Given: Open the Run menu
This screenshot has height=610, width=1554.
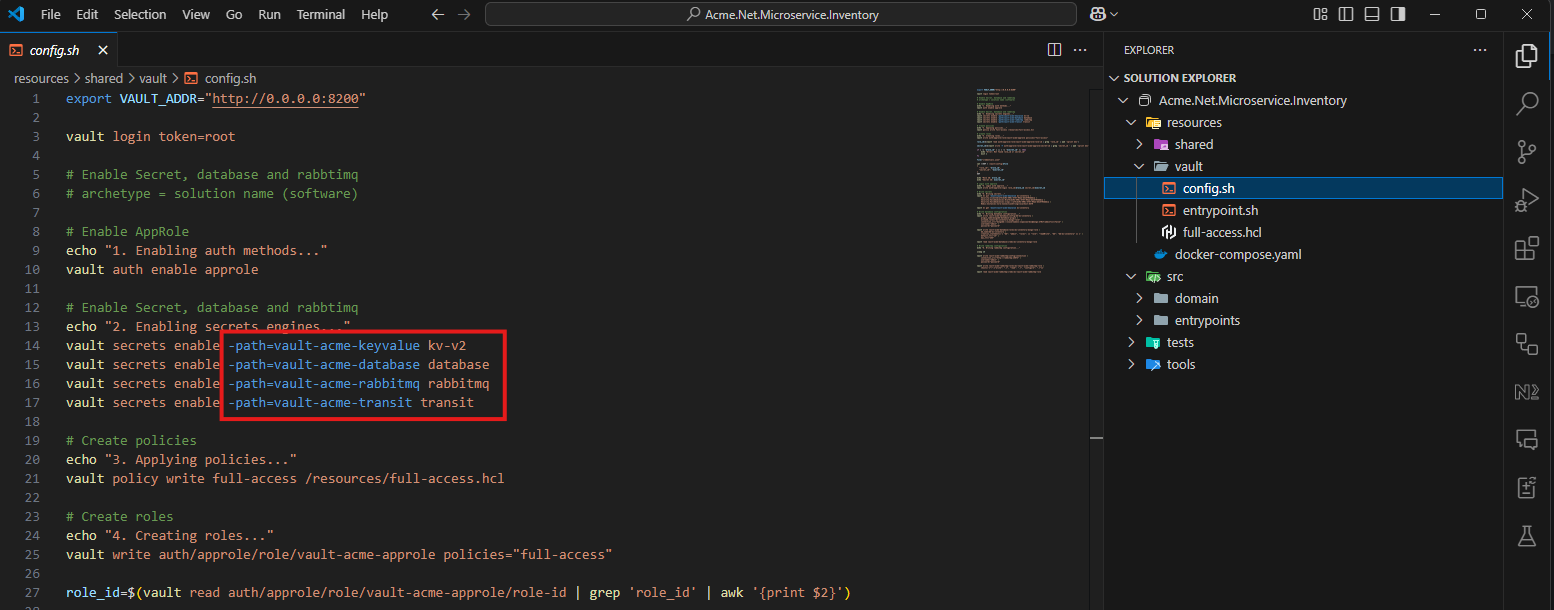Looking at the screenshot, I should pos(269,15).
